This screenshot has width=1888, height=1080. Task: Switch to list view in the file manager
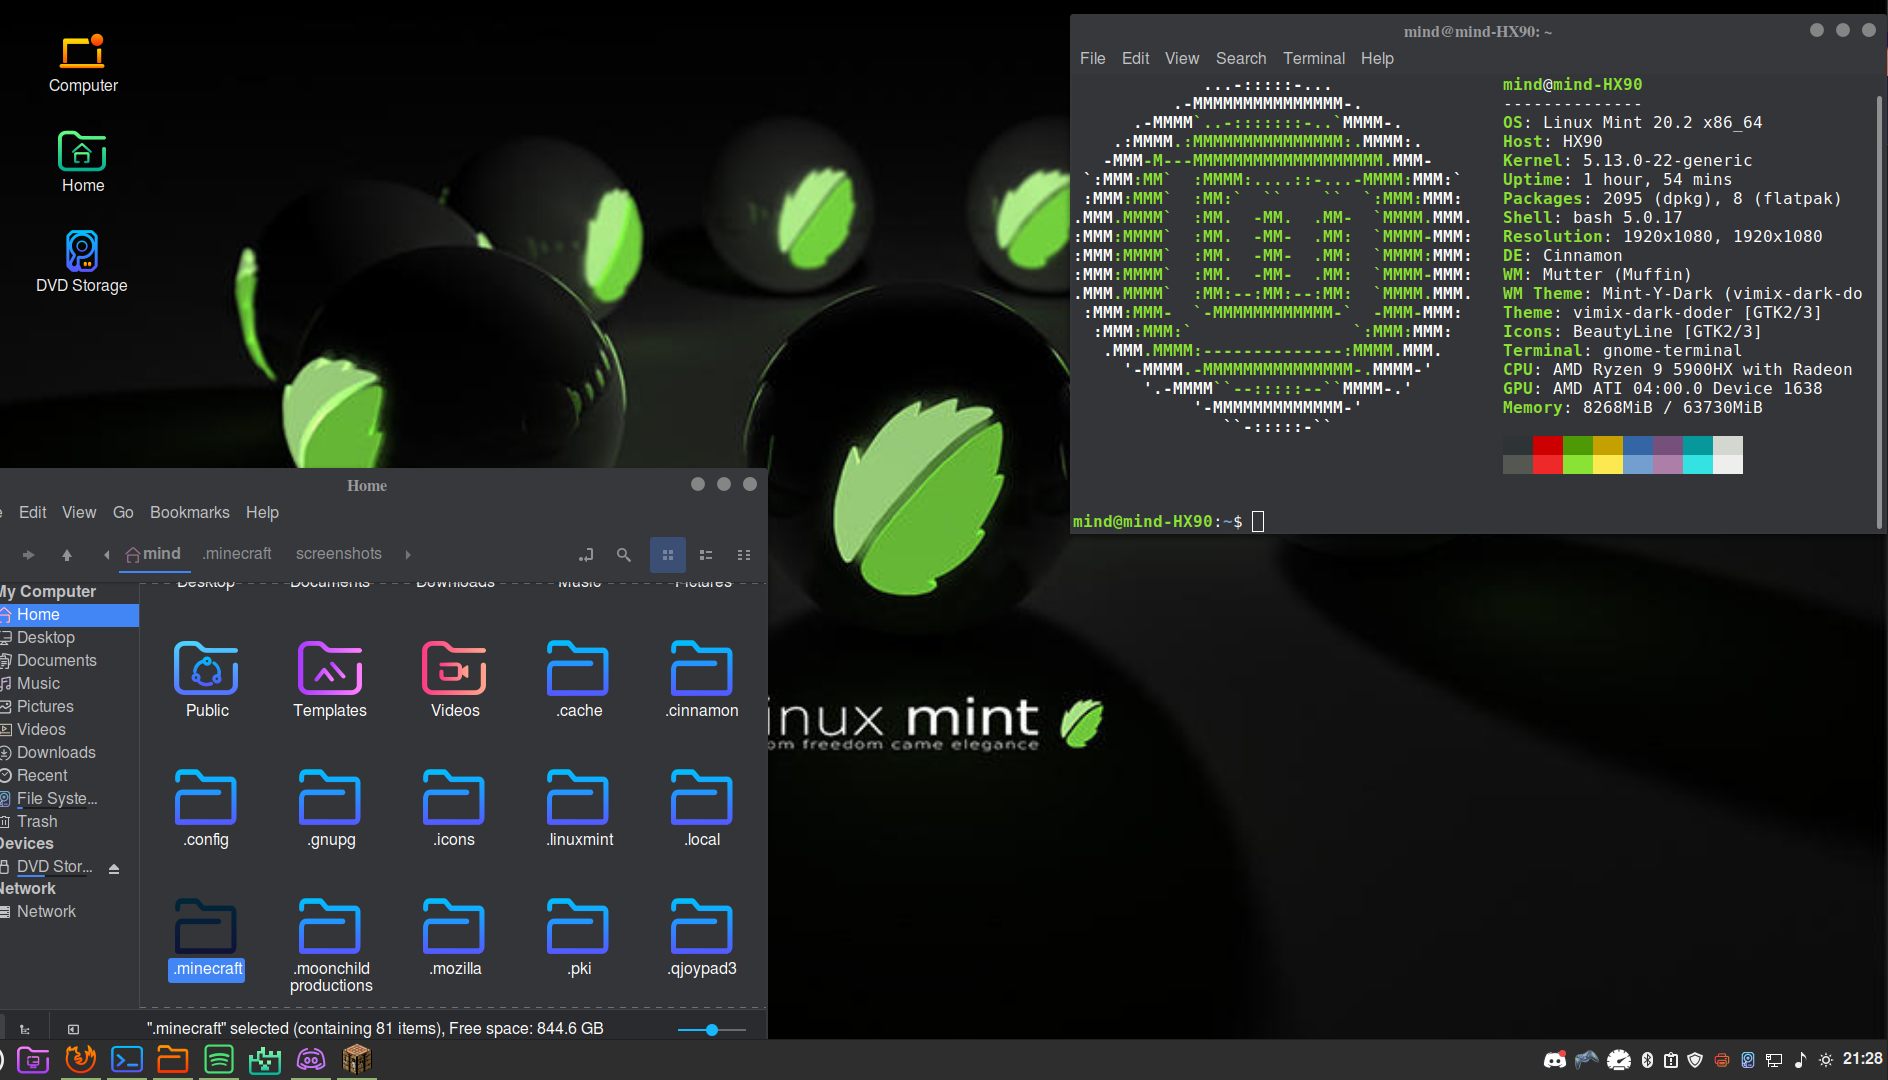coord(705,555)
